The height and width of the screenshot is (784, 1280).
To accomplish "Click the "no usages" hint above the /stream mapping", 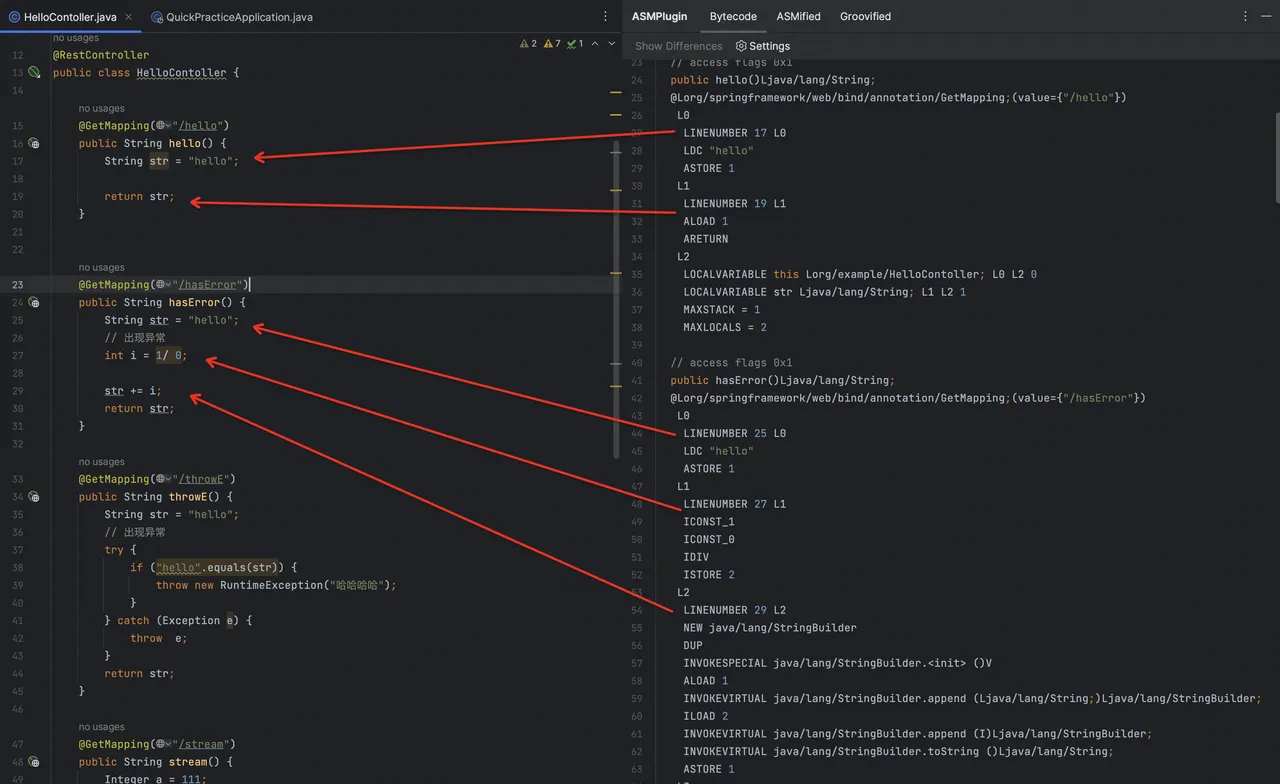I will pyautogui.click(x=101, y=727).
